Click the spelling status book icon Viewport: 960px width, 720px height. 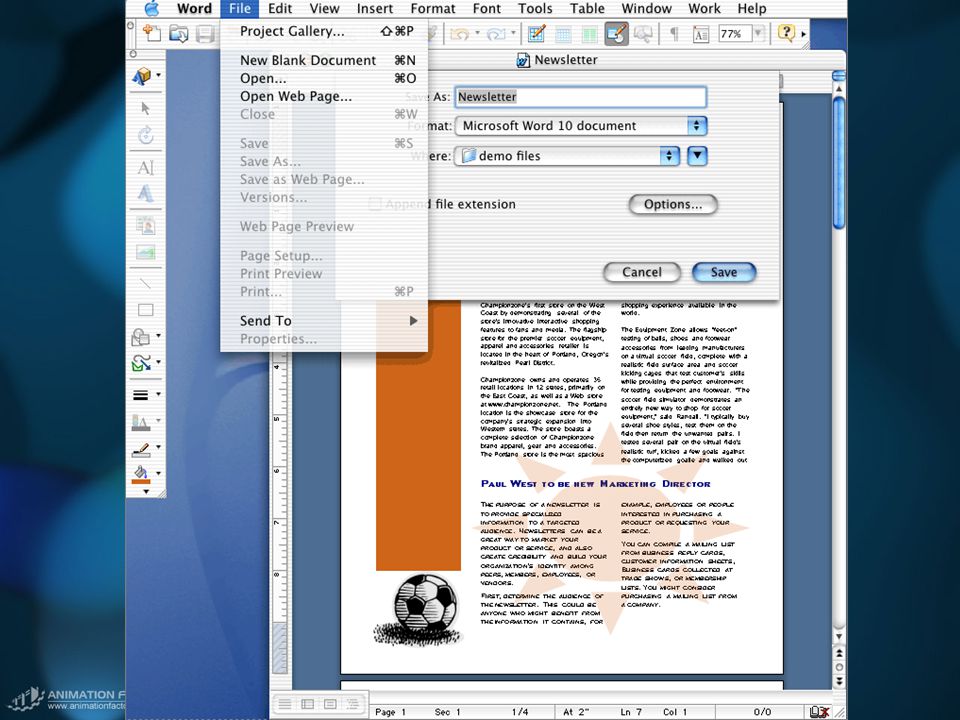tap(819, 711)
